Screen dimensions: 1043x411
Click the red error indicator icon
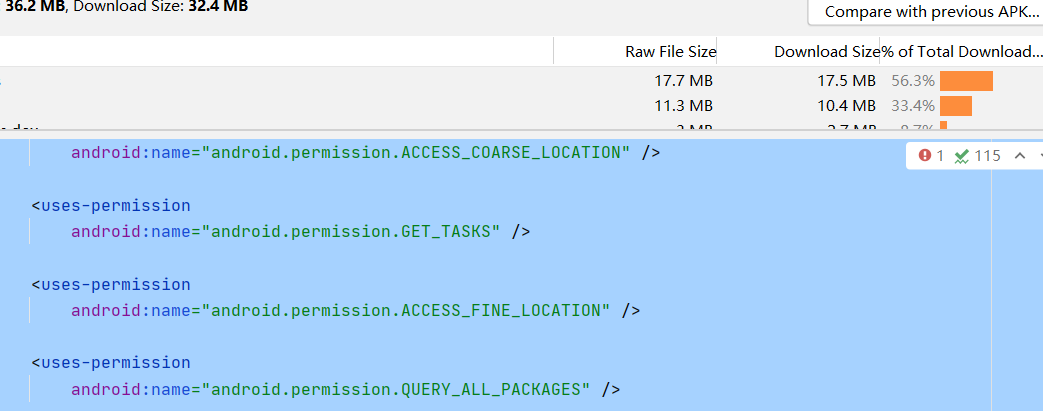[x=925, y=156]
